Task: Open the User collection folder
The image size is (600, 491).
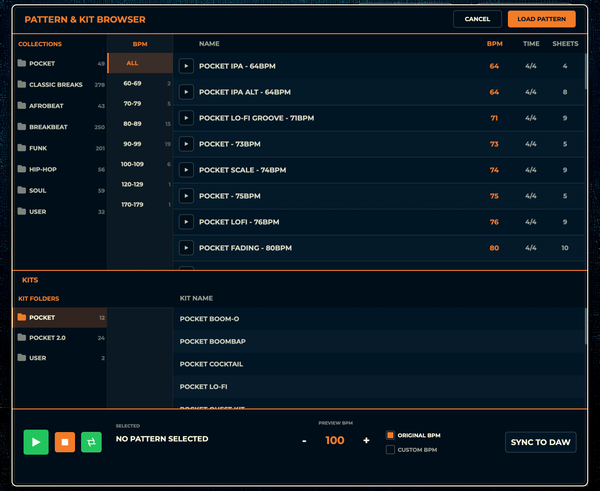Action: 60,212
